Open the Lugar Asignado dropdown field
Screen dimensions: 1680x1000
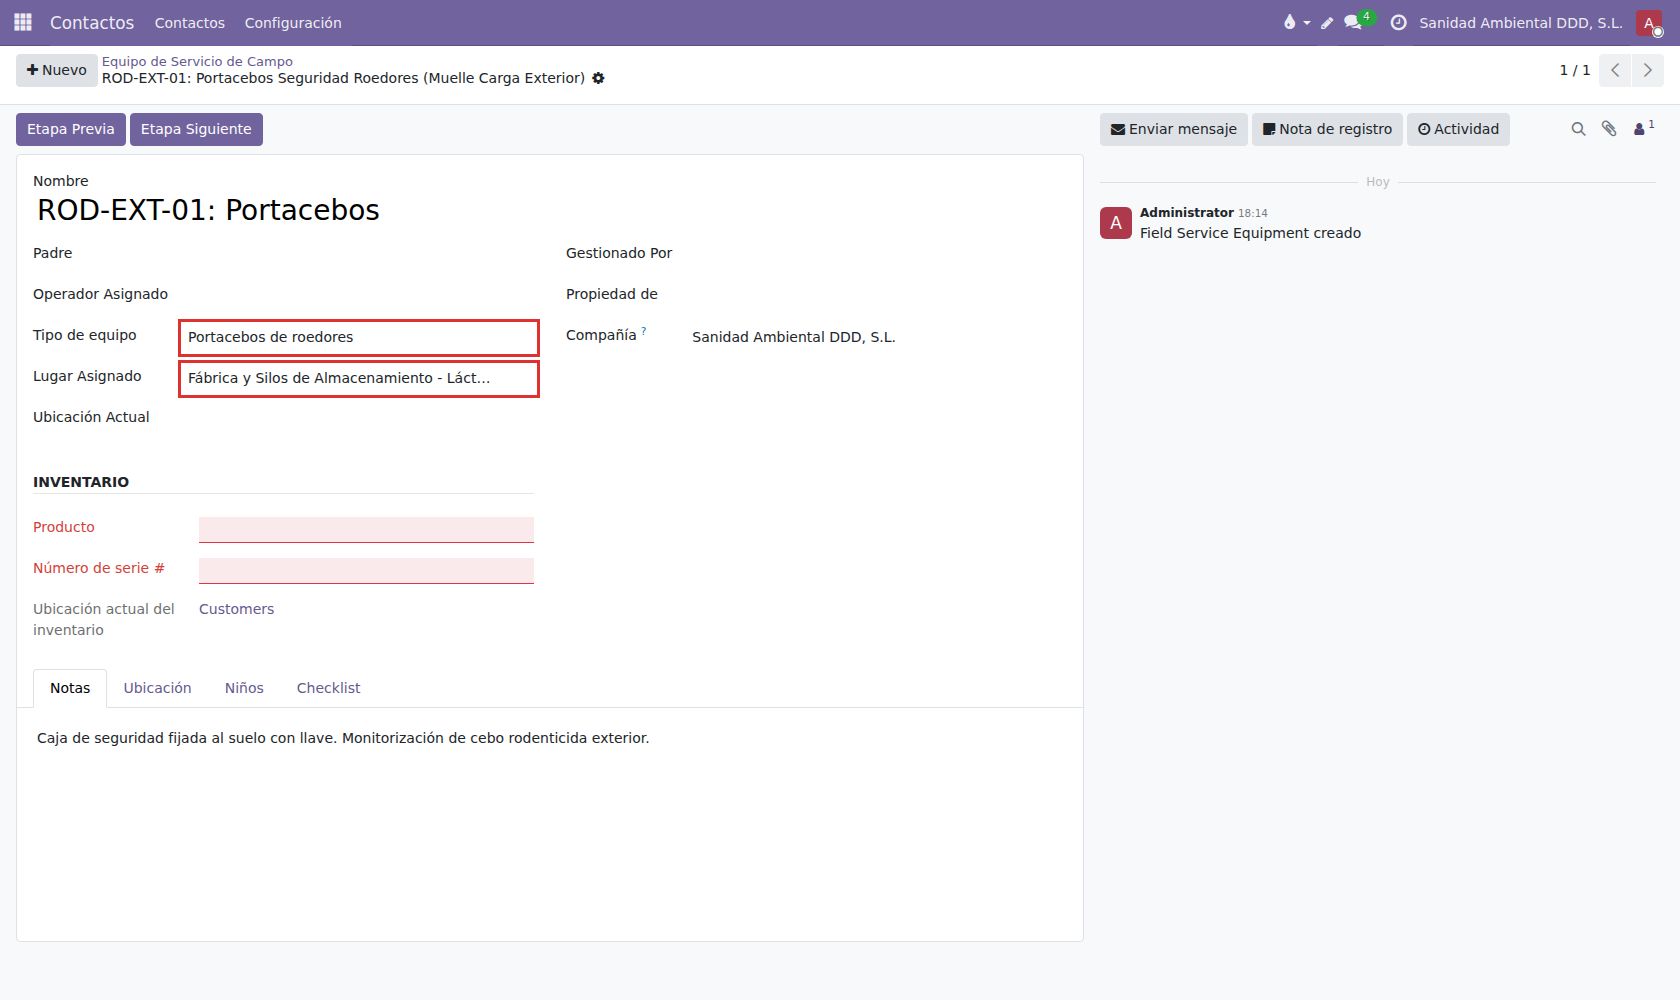pyautogui.click(x=359, y=379)
